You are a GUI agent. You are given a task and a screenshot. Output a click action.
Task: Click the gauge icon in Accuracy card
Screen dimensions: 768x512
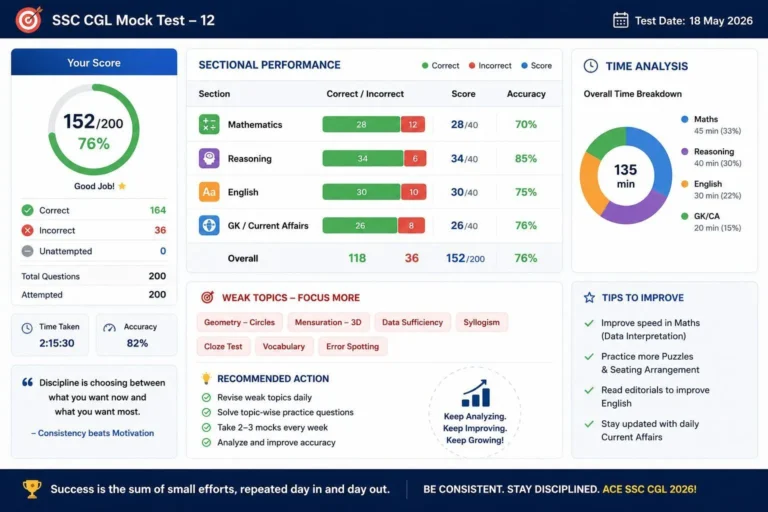click(109, 328)
